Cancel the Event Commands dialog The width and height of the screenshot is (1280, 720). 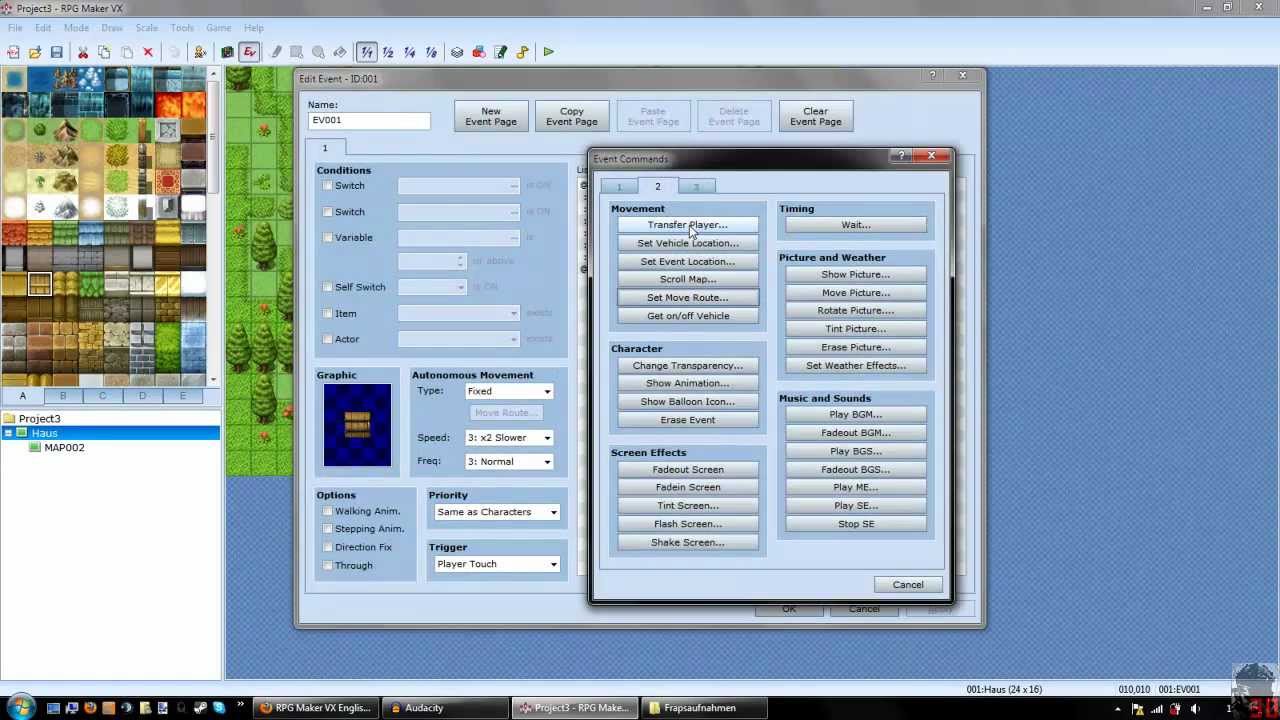908,585
